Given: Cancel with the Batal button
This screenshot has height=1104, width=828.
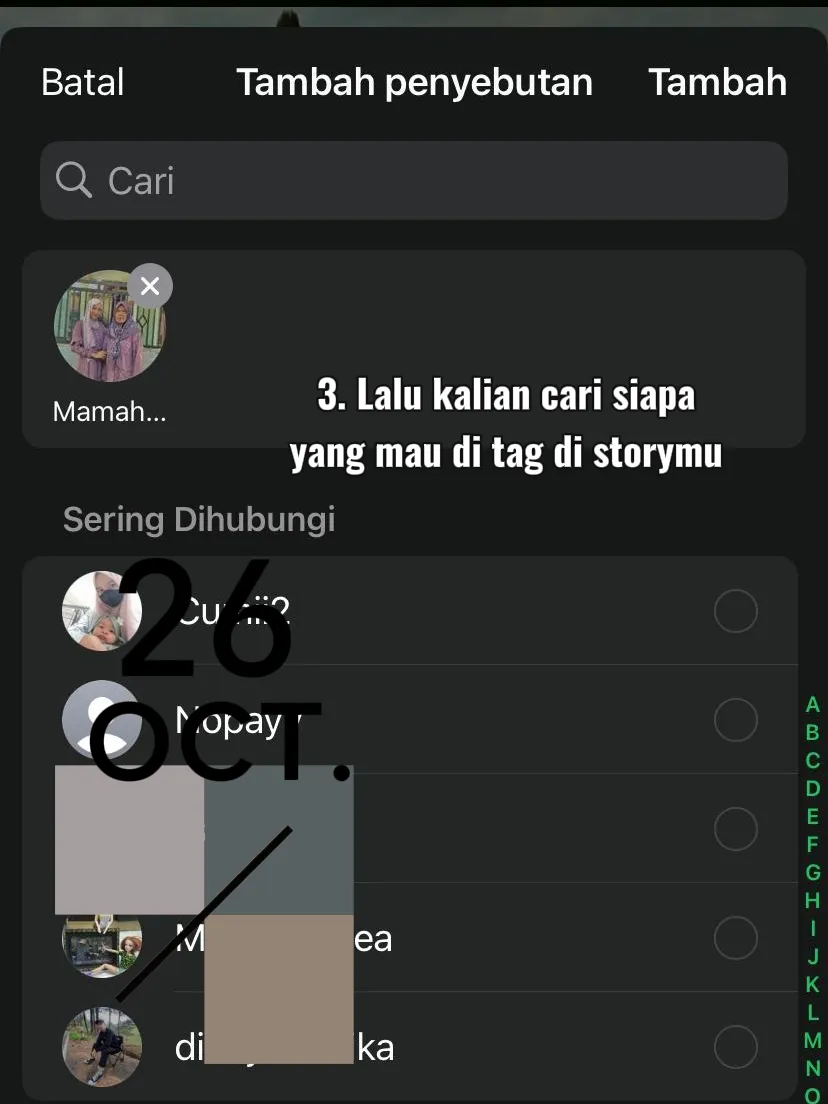Looking at the screenshot, I should pyautogui.click(x=83, y=82).
